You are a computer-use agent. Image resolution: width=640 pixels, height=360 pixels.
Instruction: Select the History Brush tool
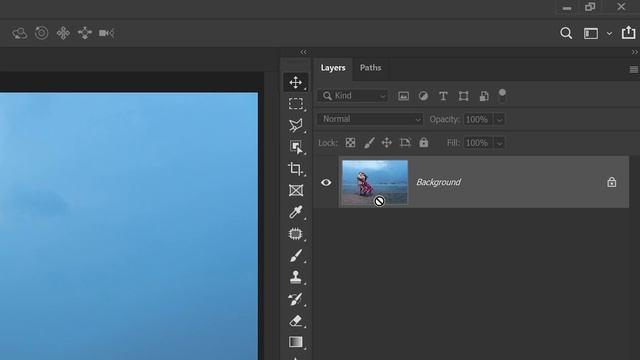(x=296, y=299)
